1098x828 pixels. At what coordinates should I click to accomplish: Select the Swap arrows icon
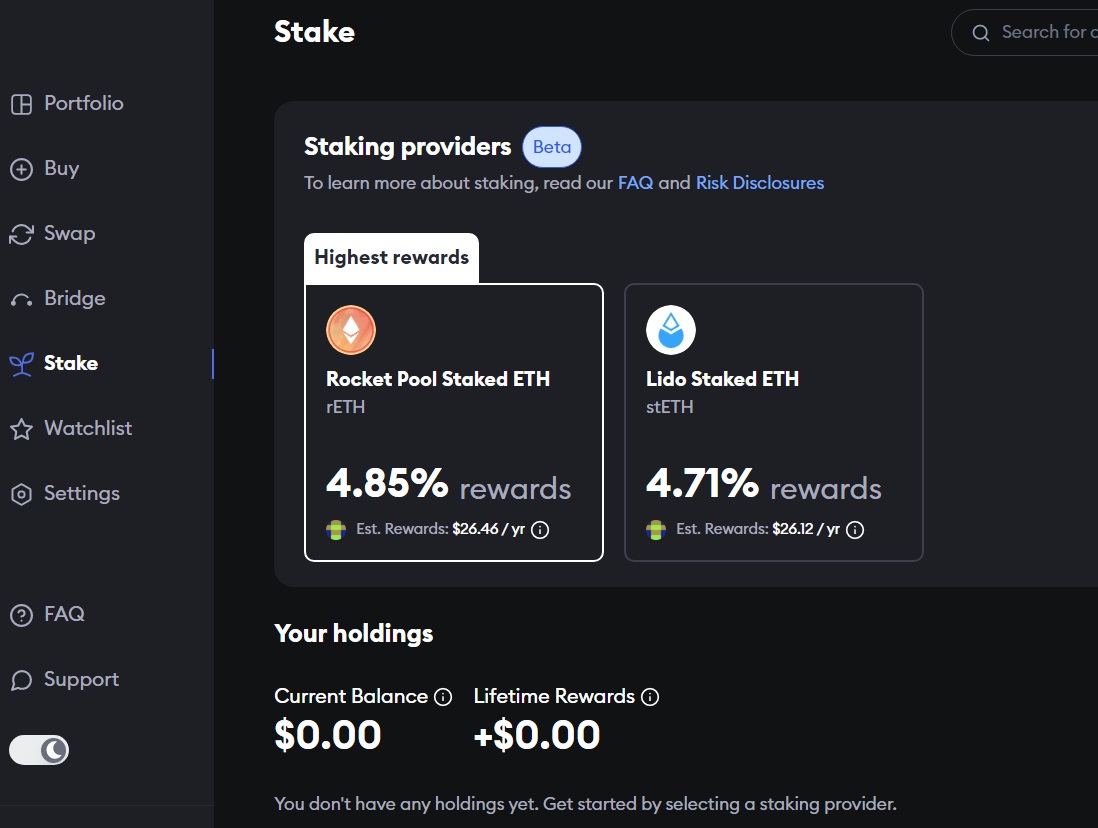coord(21,234)
